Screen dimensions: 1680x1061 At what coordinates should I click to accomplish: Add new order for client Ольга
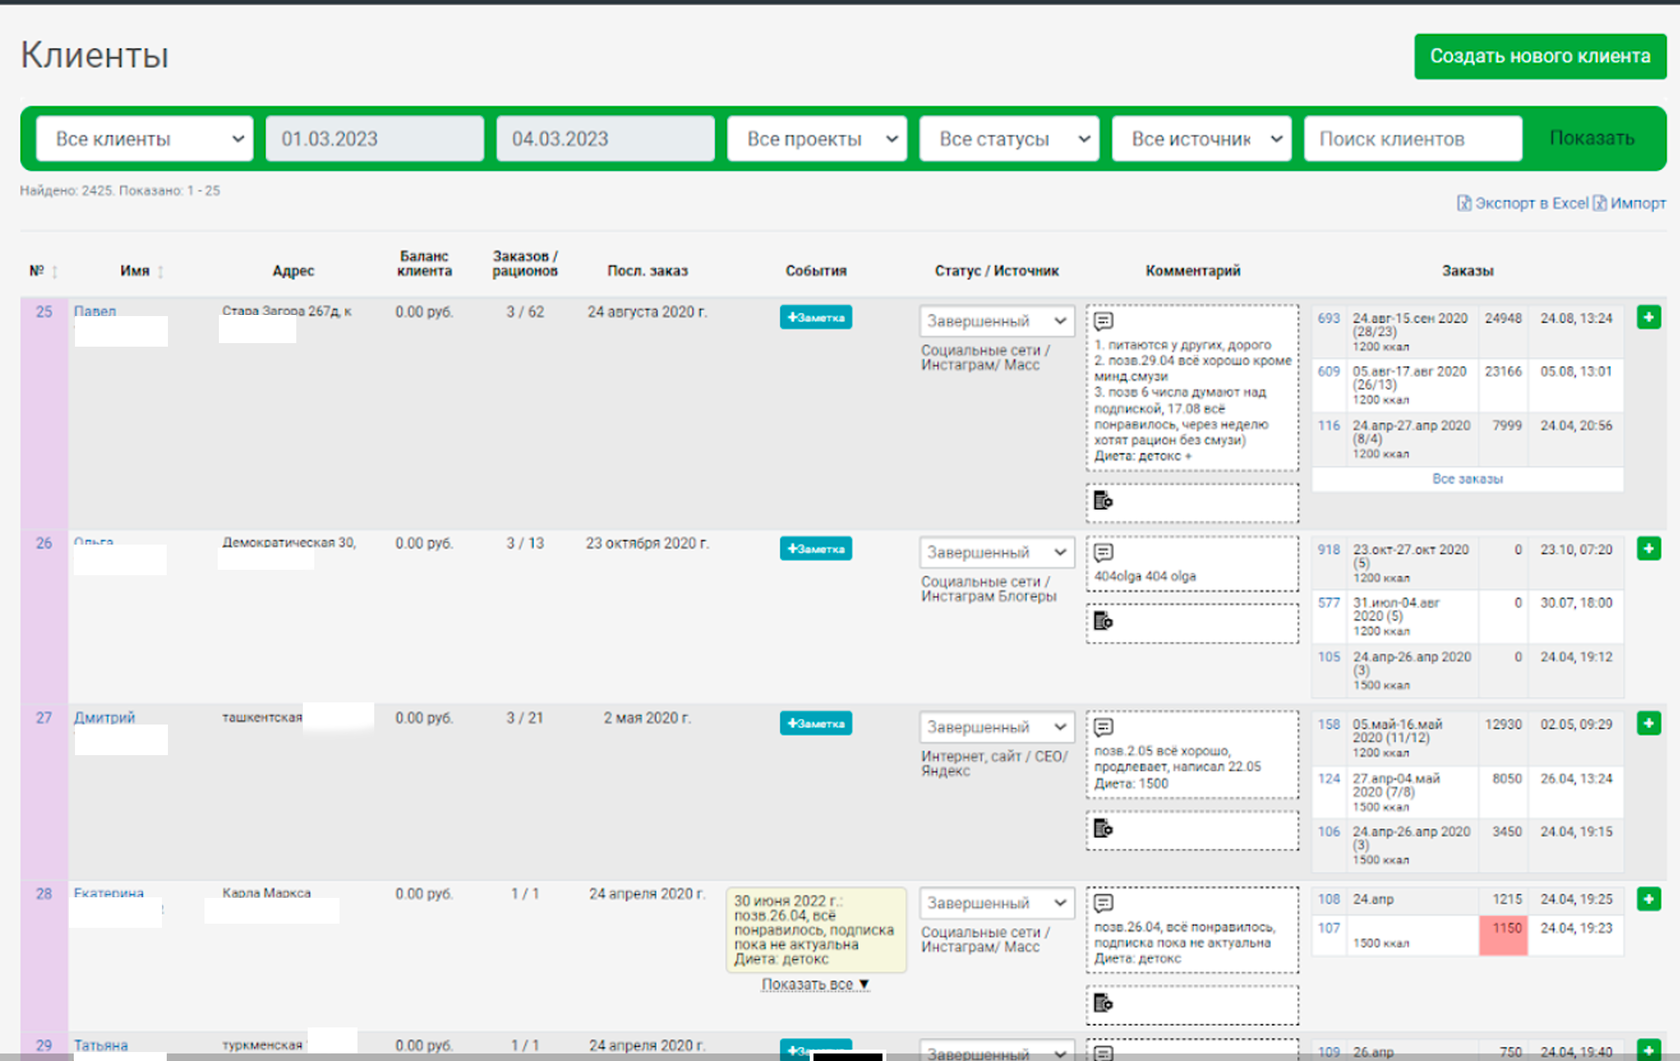coord(1649,548)
